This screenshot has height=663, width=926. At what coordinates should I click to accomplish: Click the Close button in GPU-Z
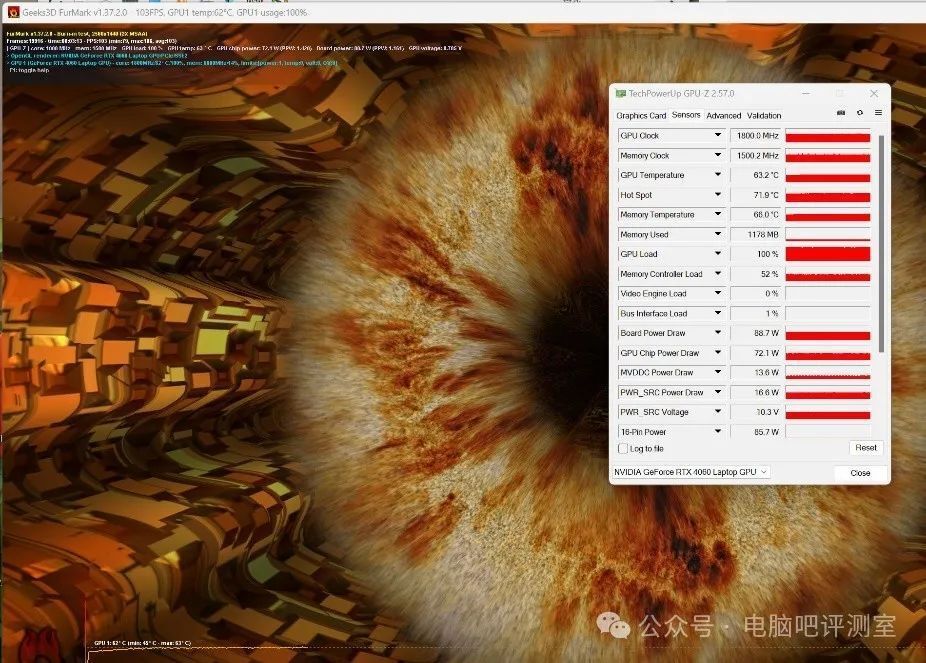click(x=860, y=473)
